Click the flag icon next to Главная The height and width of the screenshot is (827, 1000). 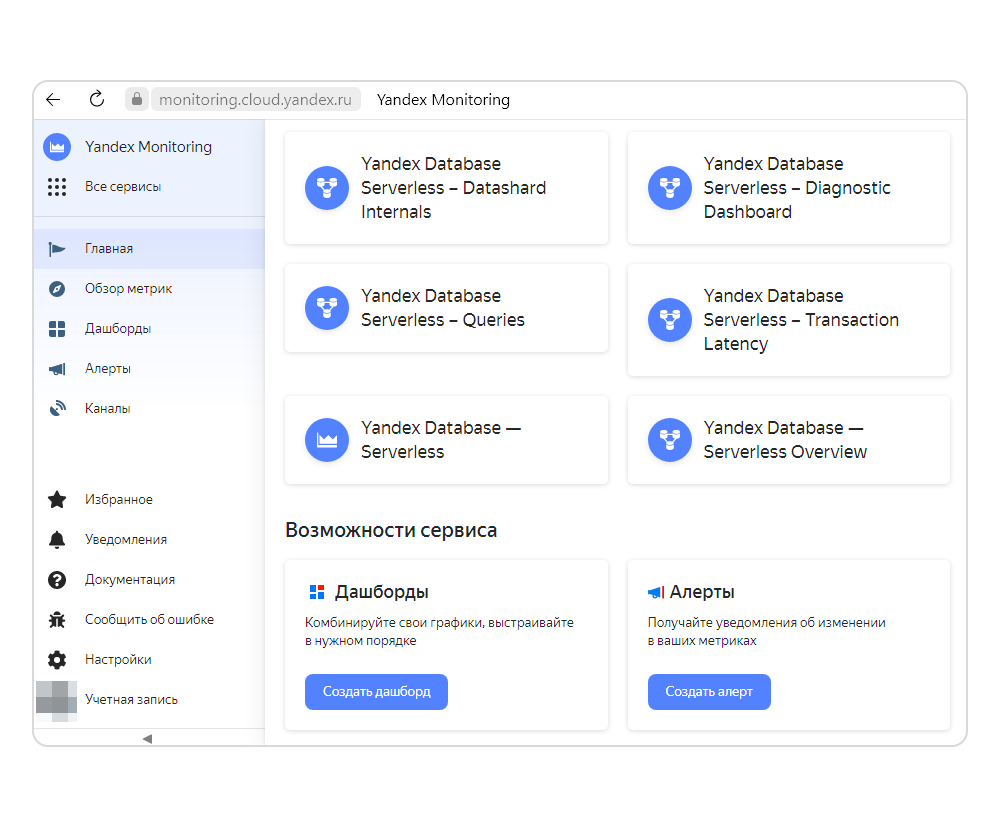pyautogui.click(x=57, y=249)
